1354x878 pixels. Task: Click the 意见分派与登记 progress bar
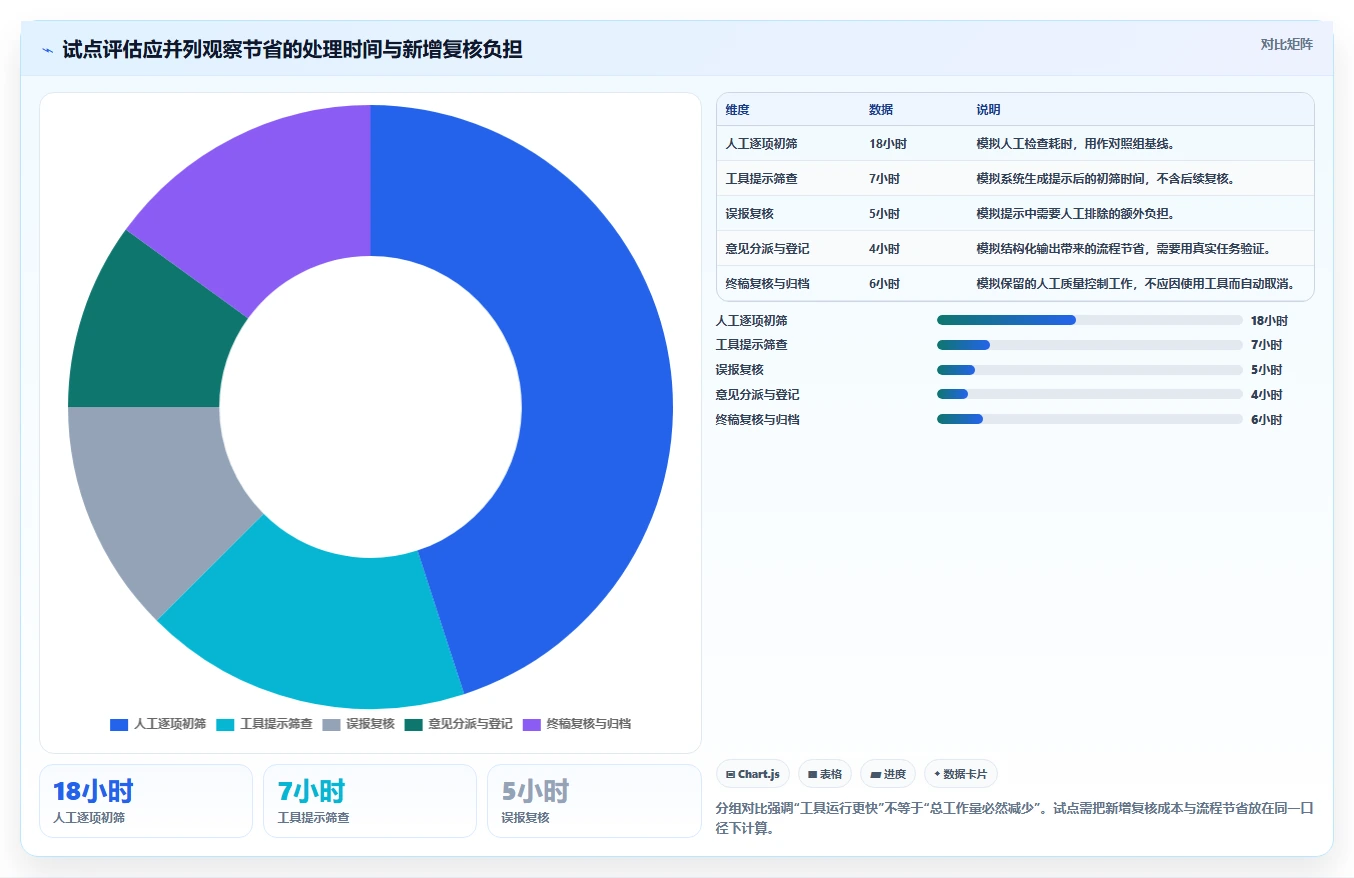click(1090, 395)
